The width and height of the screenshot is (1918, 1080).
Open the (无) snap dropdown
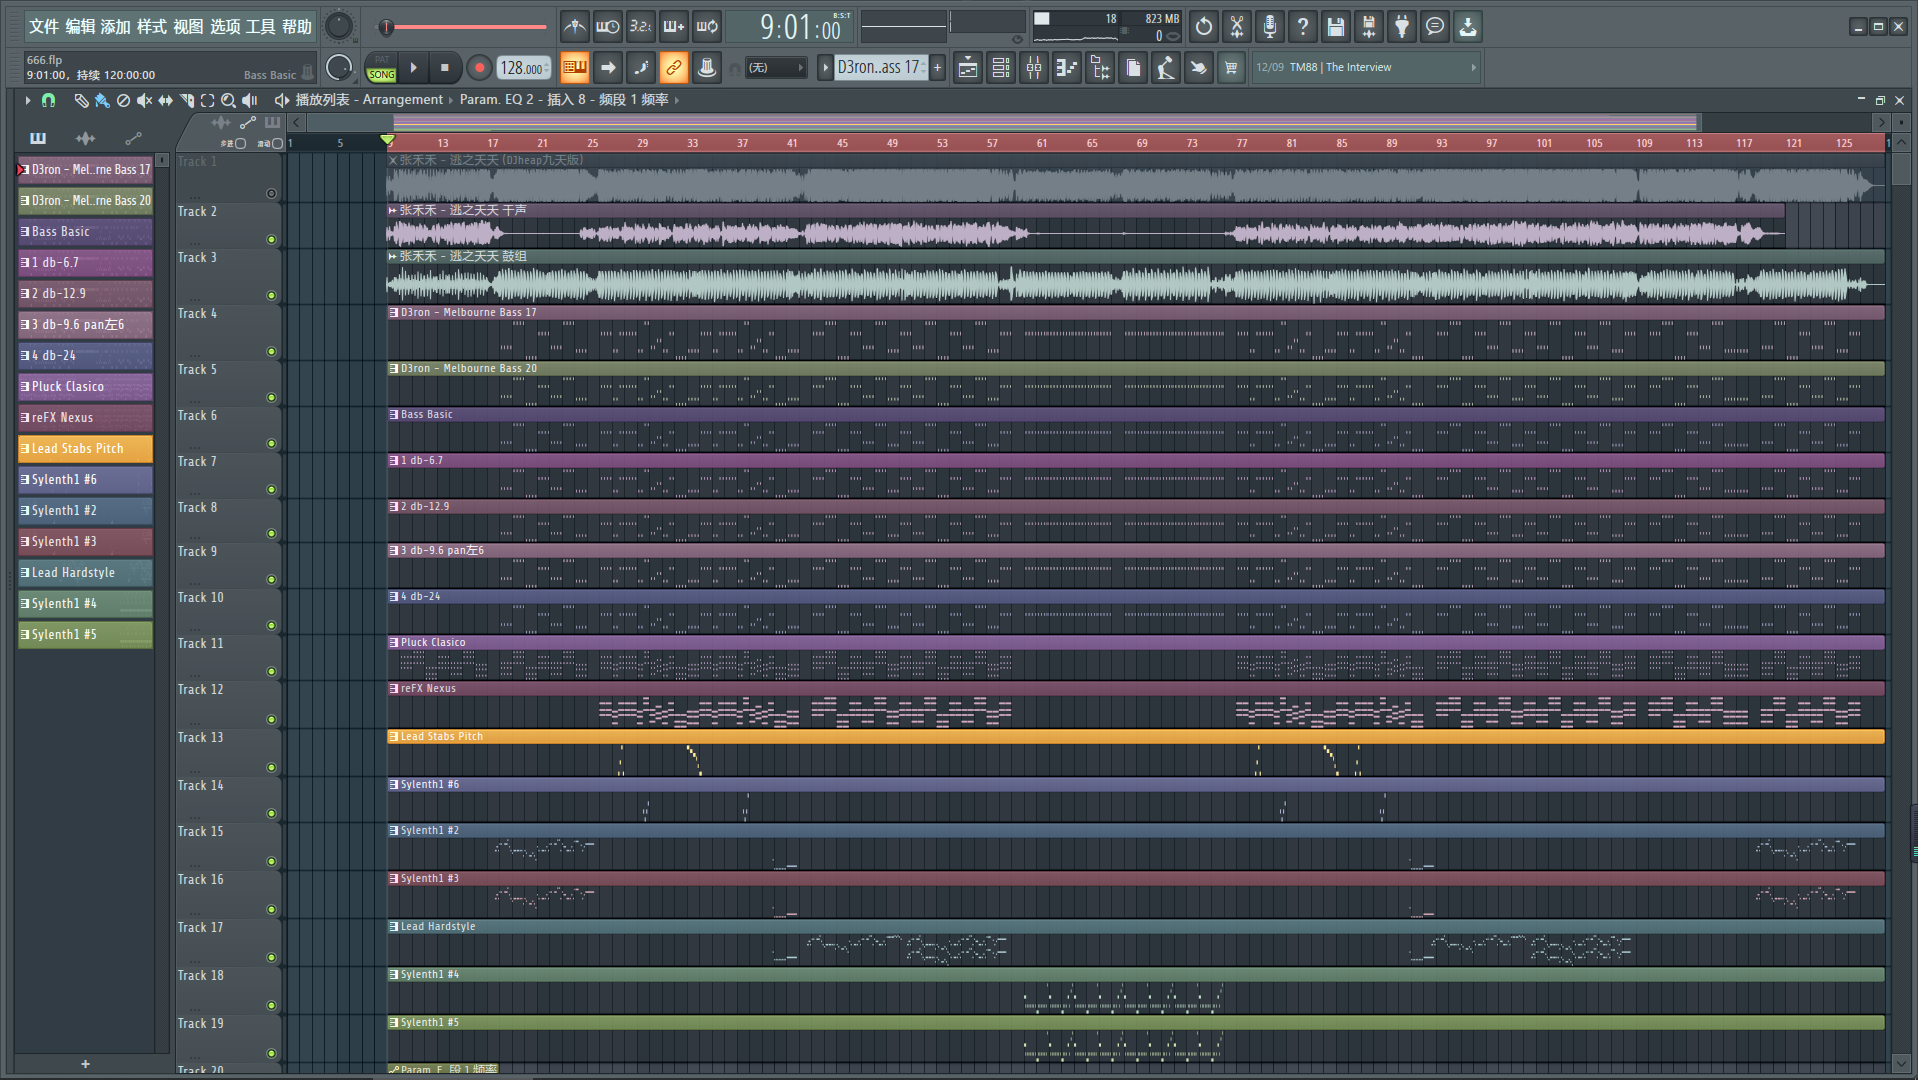776,68
